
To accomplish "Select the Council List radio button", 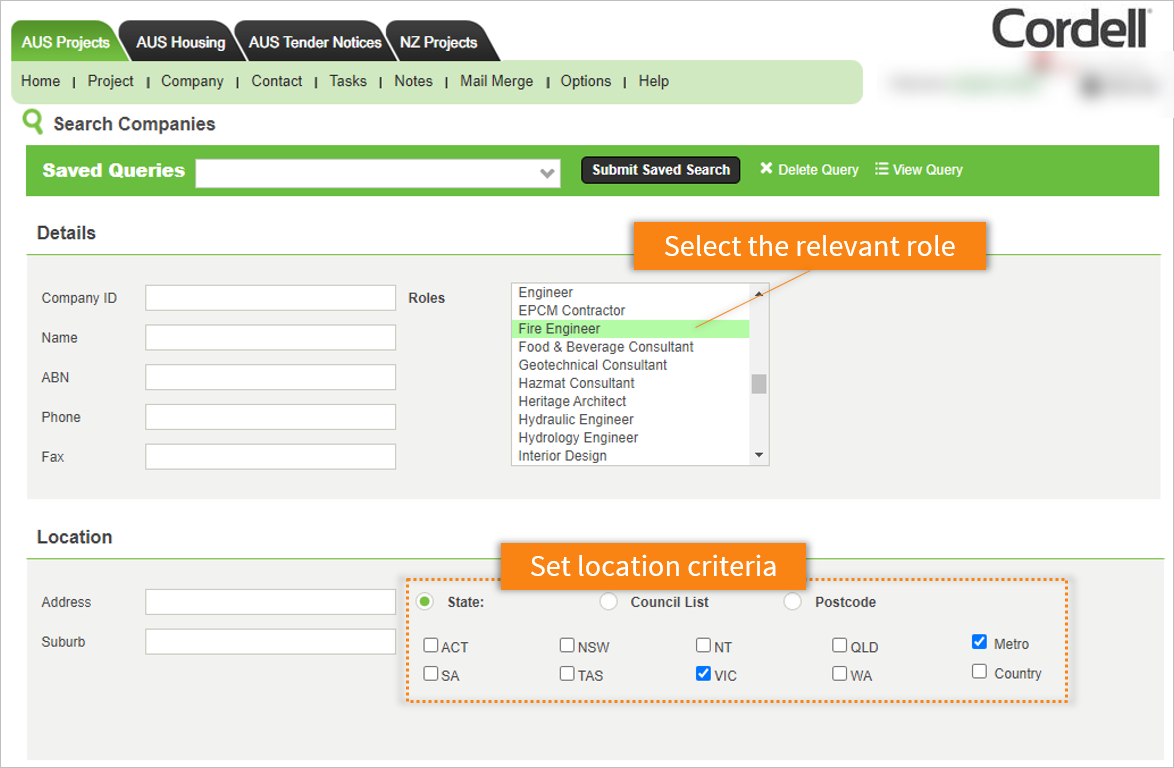I will [609, 601].
